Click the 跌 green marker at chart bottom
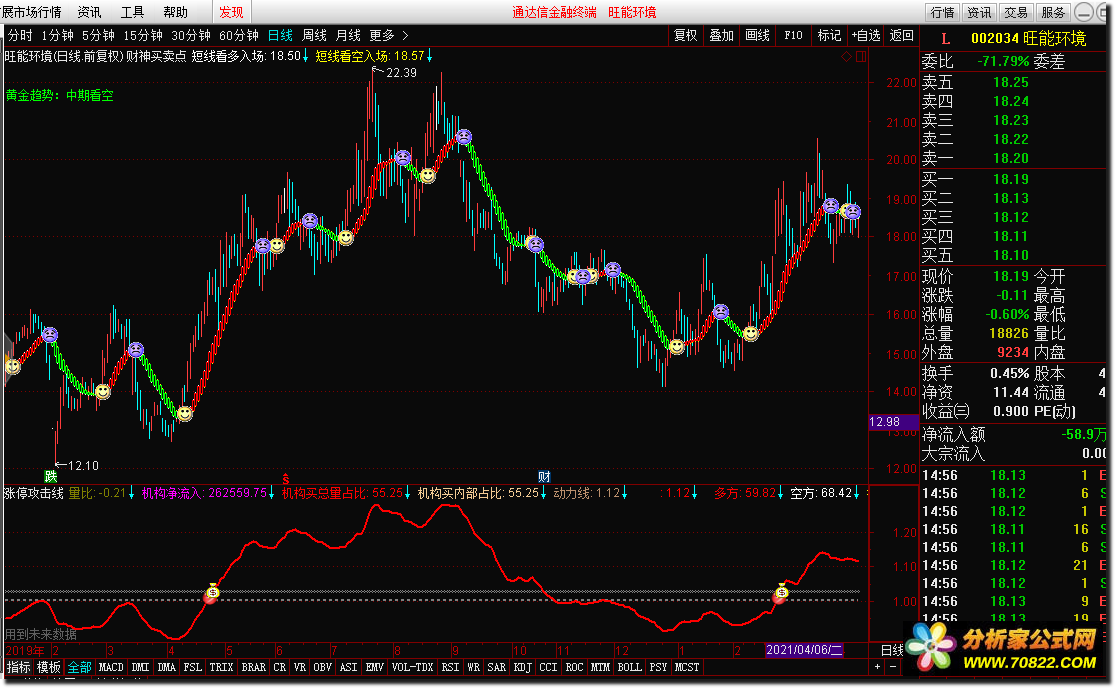The image size is (1116, 688). (x=51, y=477)
